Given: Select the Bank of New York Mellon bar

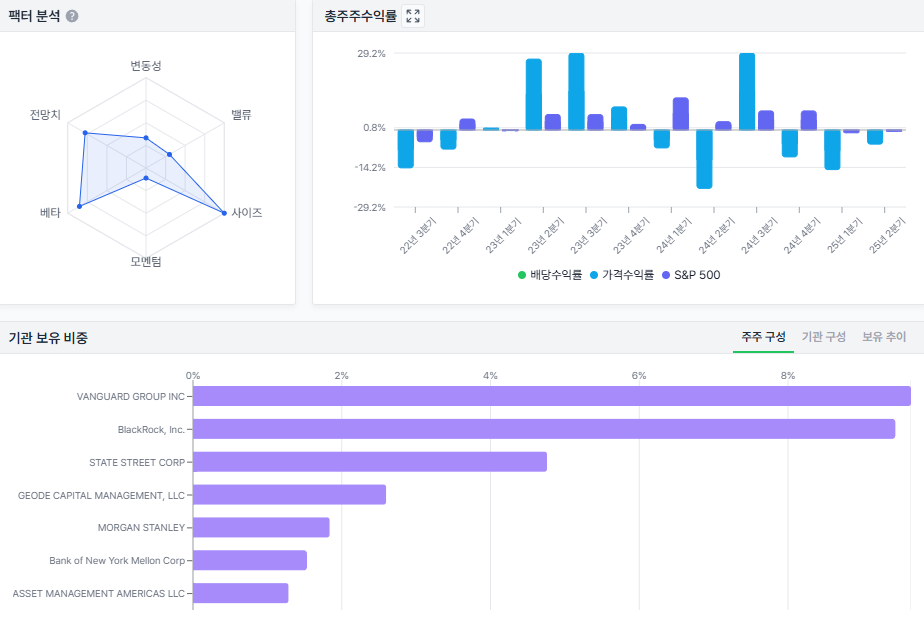Looking at the screenshot, I should [250, 560].
